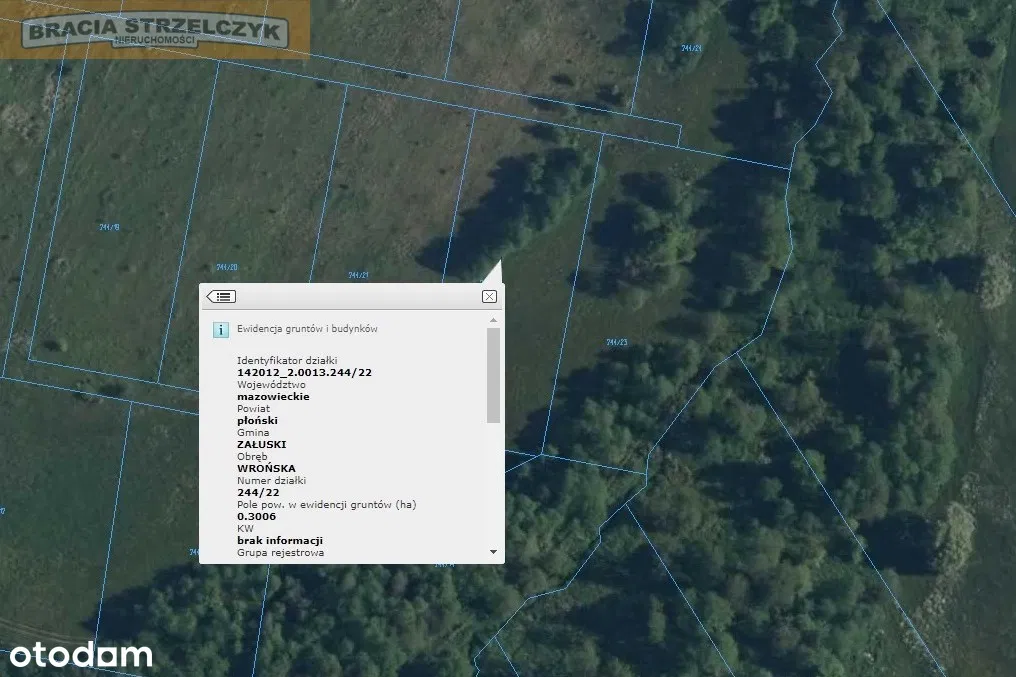
Task: Click the 'ZAŁUSKI' gmina value
Action: [259, 444]
